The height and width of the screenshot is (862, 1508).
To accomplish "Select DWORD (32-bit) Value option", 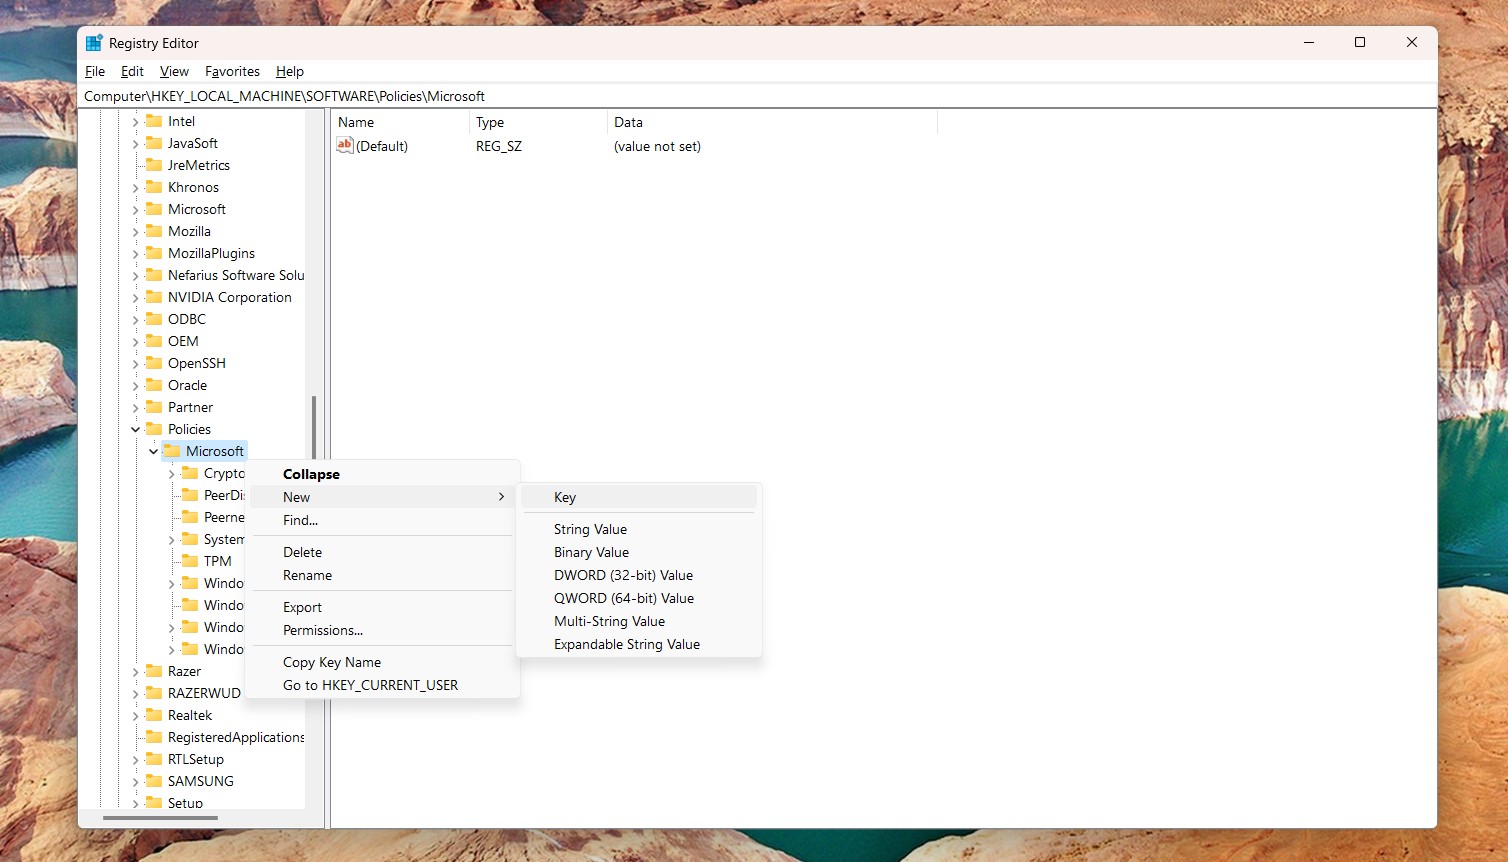I will tap(639, 575).
